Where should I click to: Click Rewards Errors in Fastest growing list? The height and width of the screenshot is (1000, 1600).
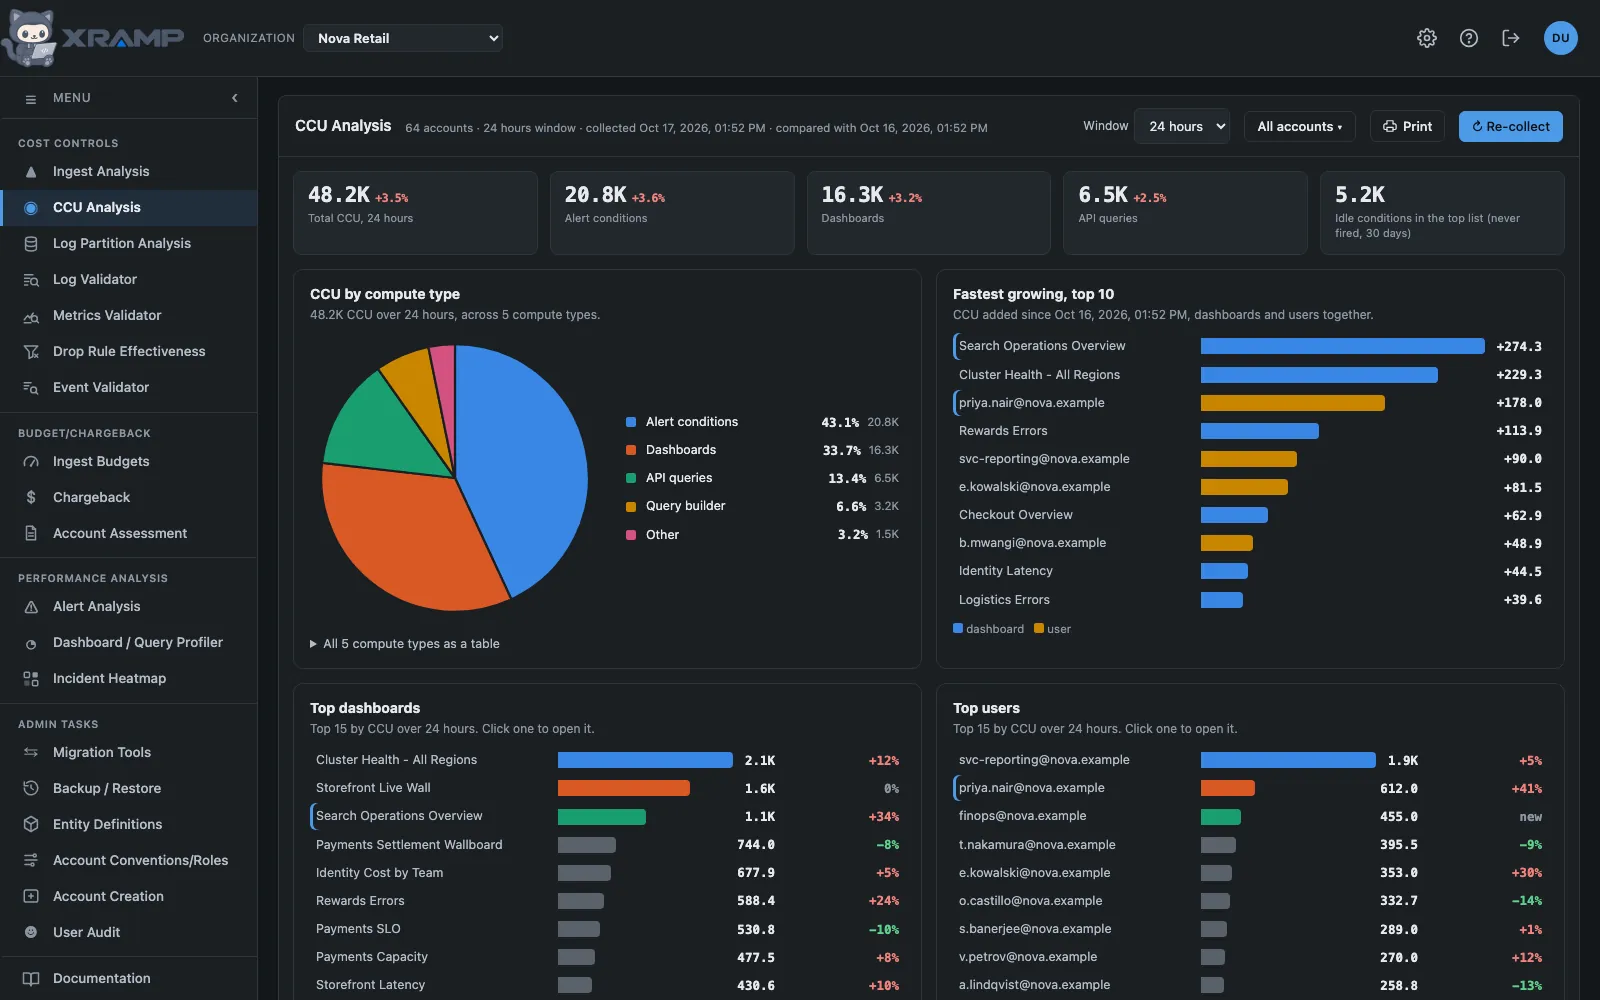tap(1250, 431)
